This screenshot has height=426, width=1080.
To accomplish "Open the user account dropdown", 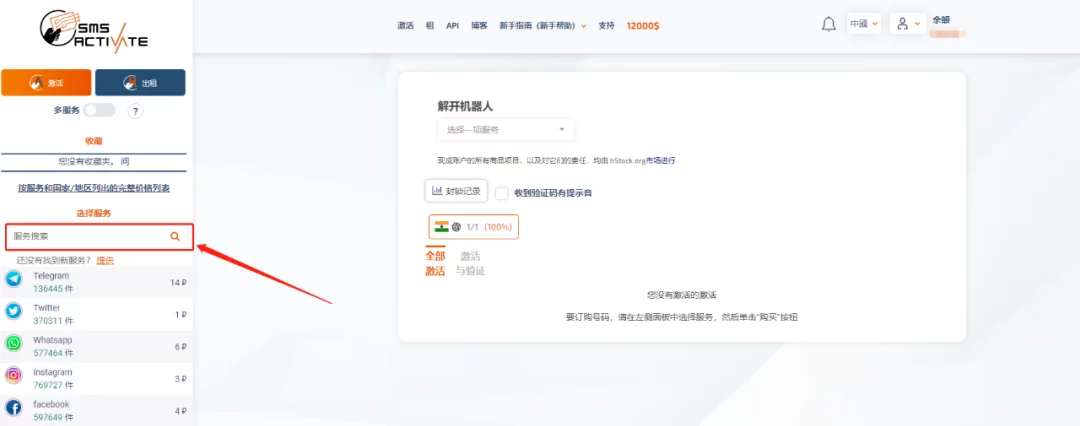I will tap(907, 24).
